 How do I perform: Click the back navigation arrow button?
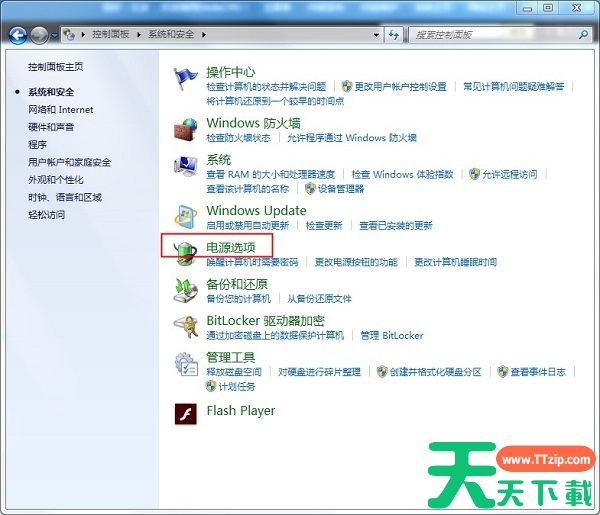pyautogui.click(x=18, y=35)
